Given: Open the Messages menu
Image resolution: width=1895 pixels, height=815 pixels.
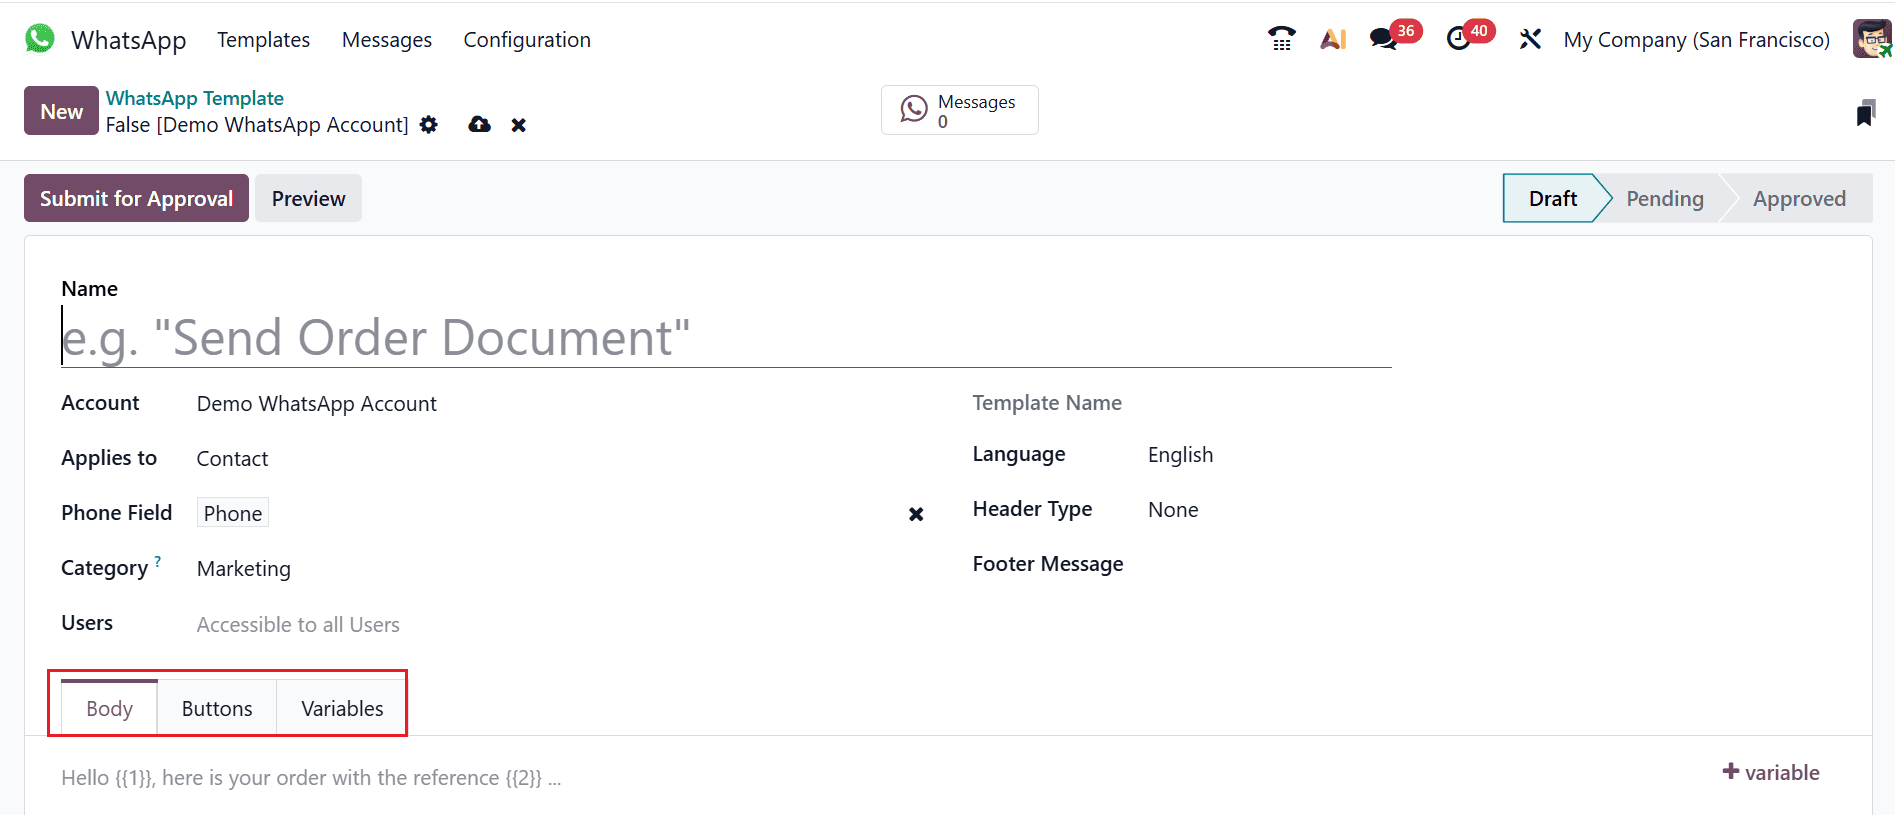Looking at the screenshot, I should [x=387, y=40].
